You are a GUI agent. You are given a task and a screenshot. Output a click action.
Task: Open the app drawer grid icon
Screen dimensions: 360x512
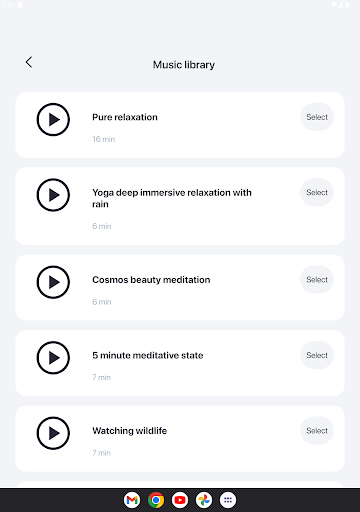click(228, 500)
